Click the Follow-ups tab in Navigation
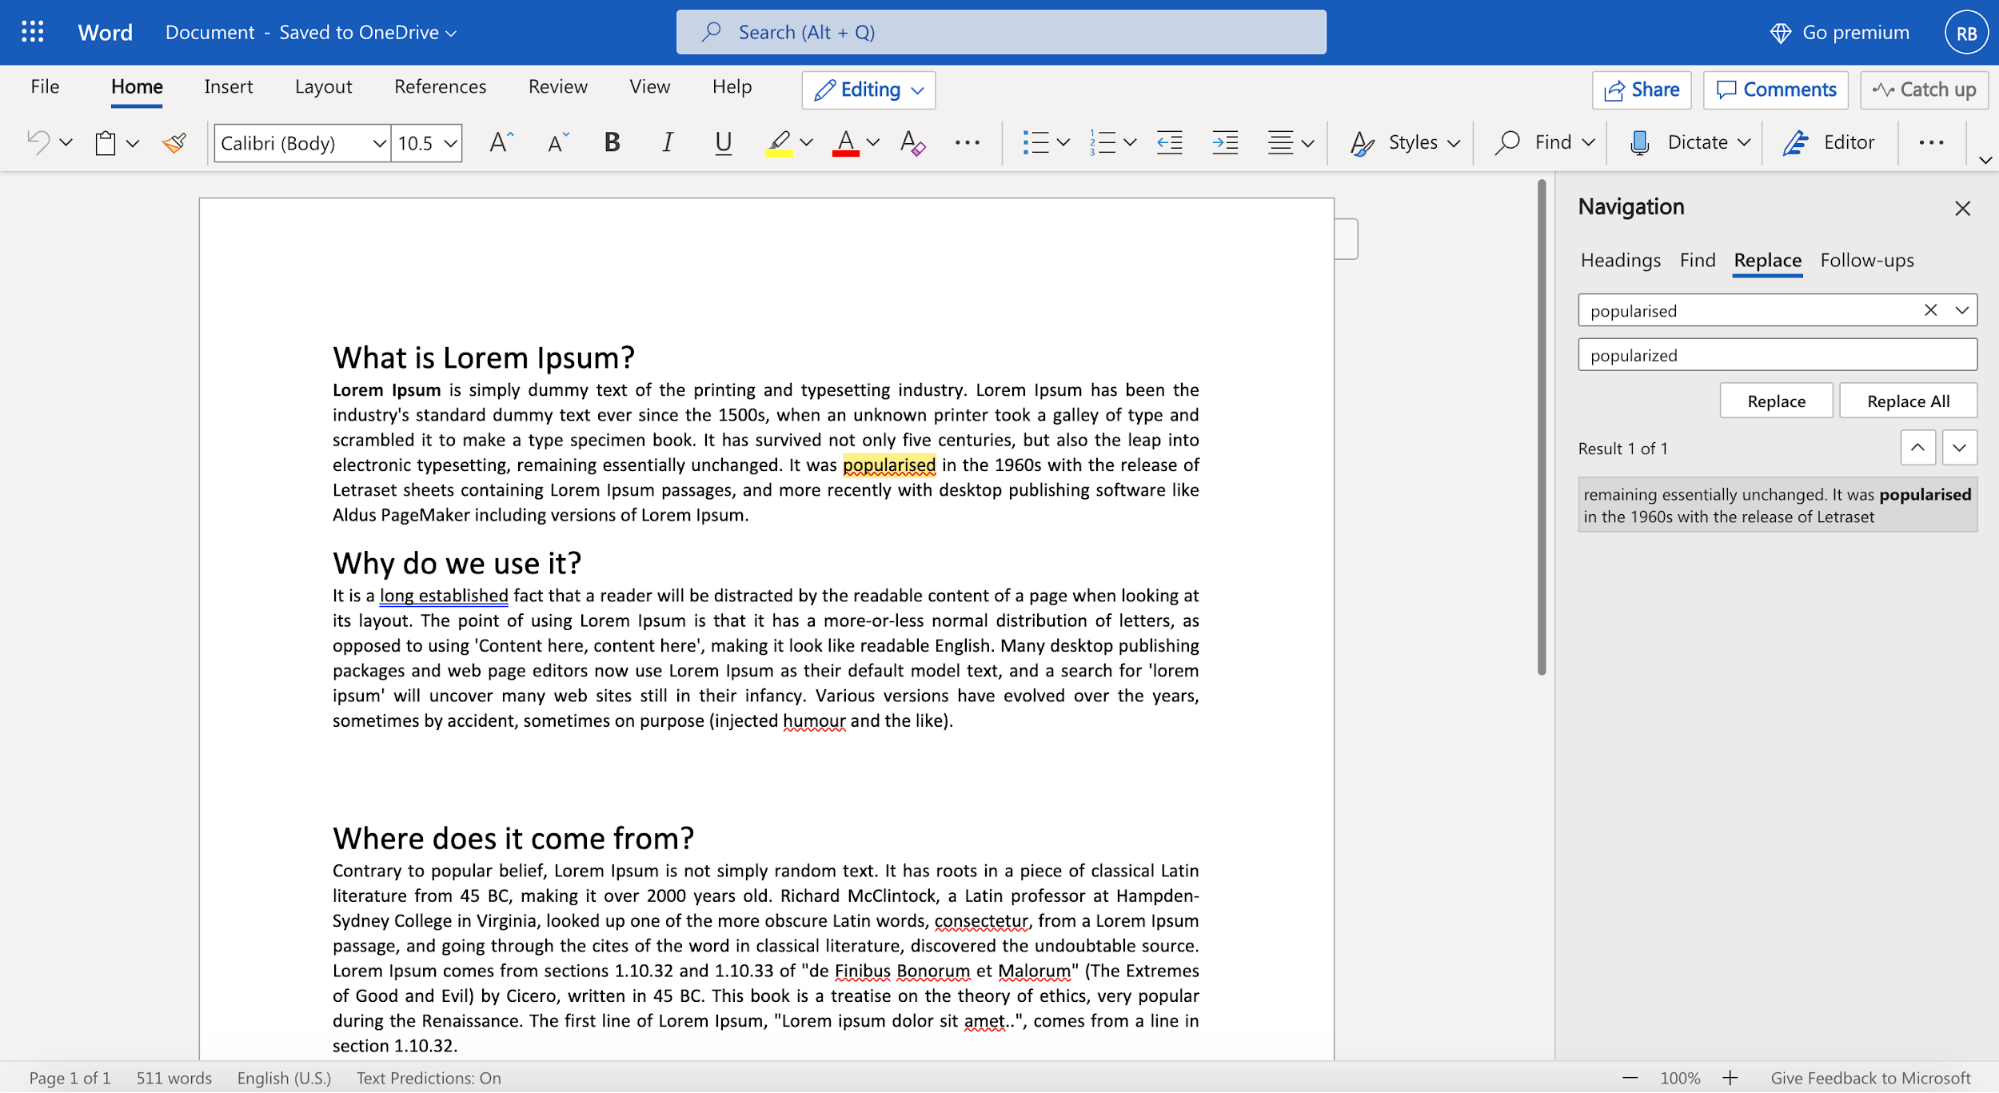The image size is (1999, 1093). click(1866, 258)
